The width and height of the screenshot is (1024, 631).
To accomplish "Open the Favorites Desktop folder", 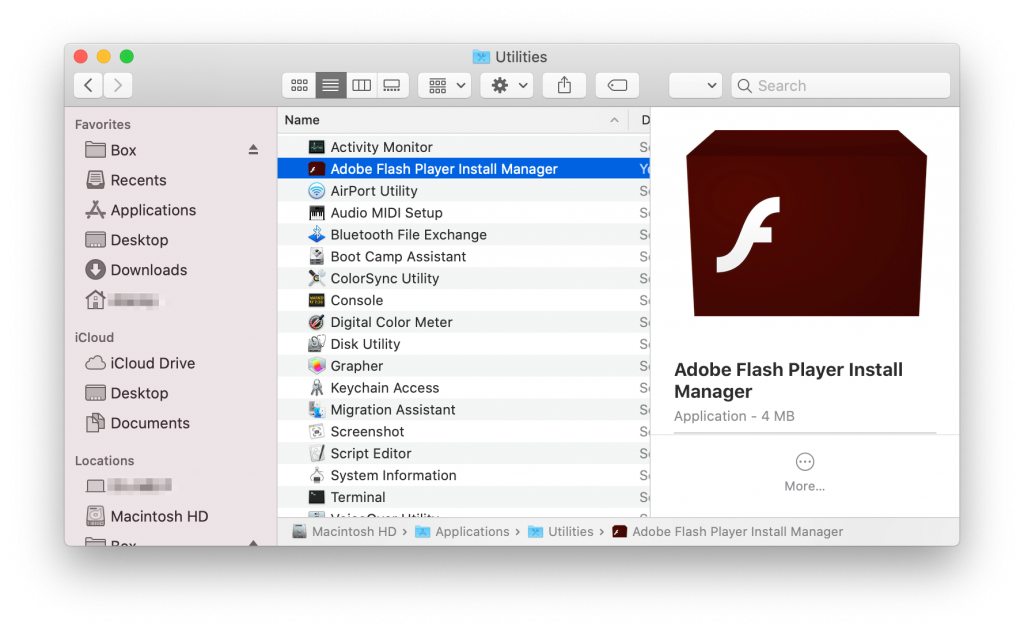I will 127,240.
